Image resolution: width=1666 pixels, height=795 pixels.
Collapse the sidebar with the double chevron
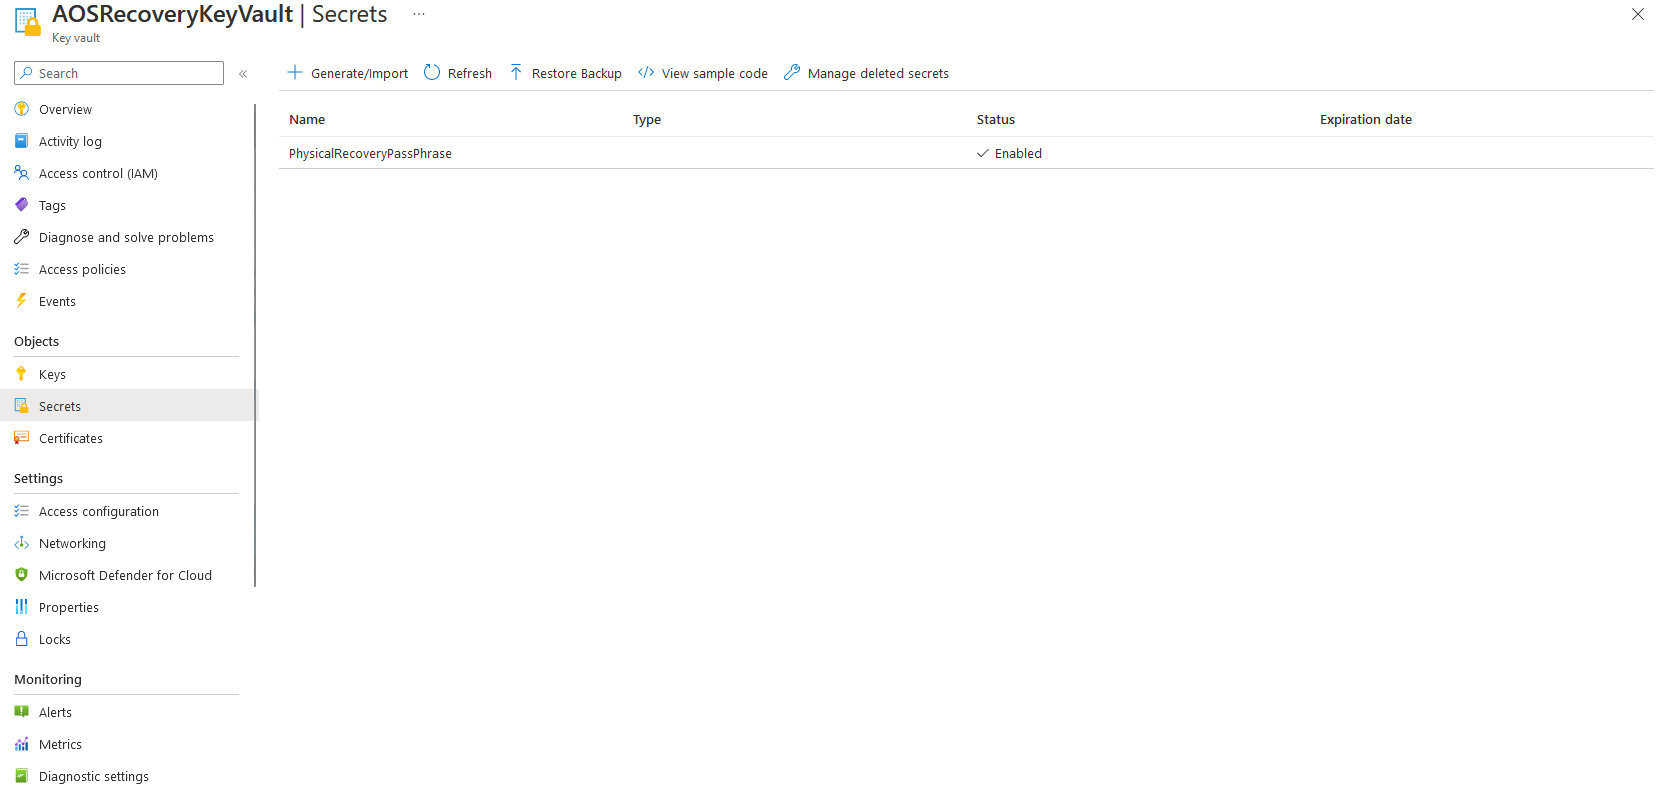[243, 73]
